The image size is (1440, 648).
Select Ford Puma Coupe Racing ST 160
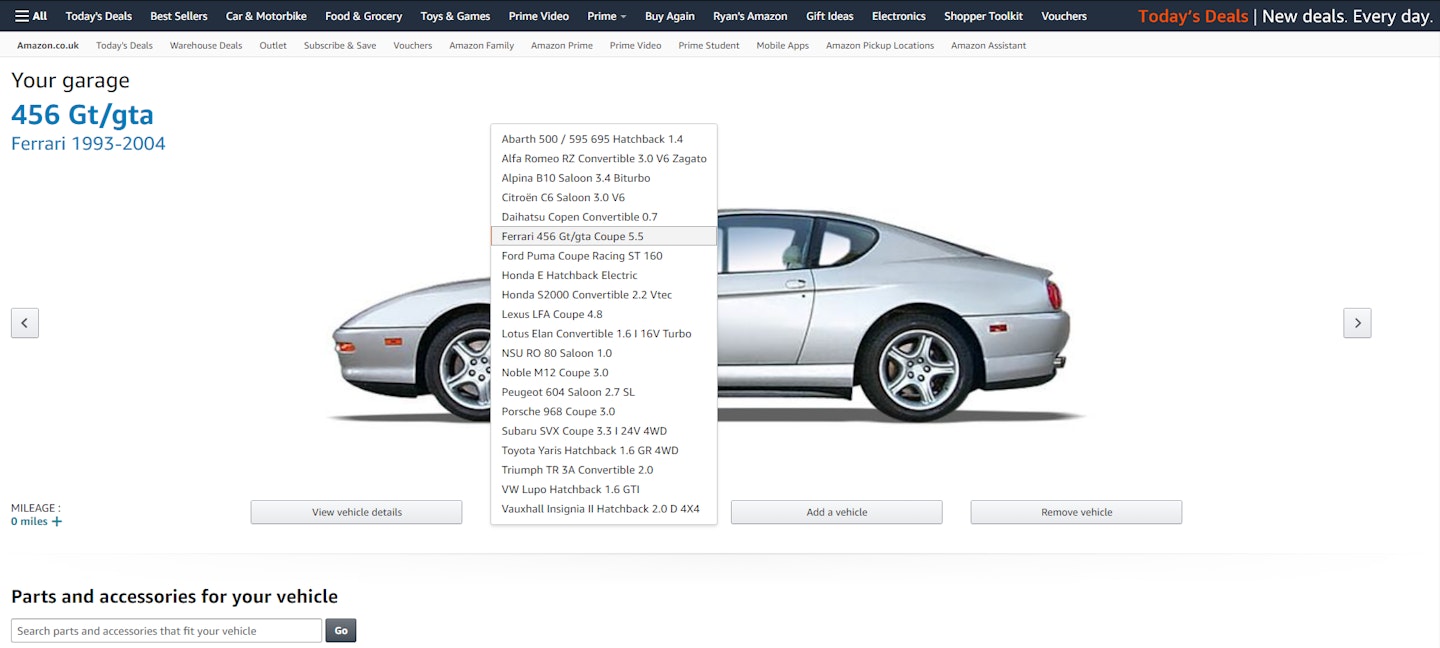(x=604, y=256)
